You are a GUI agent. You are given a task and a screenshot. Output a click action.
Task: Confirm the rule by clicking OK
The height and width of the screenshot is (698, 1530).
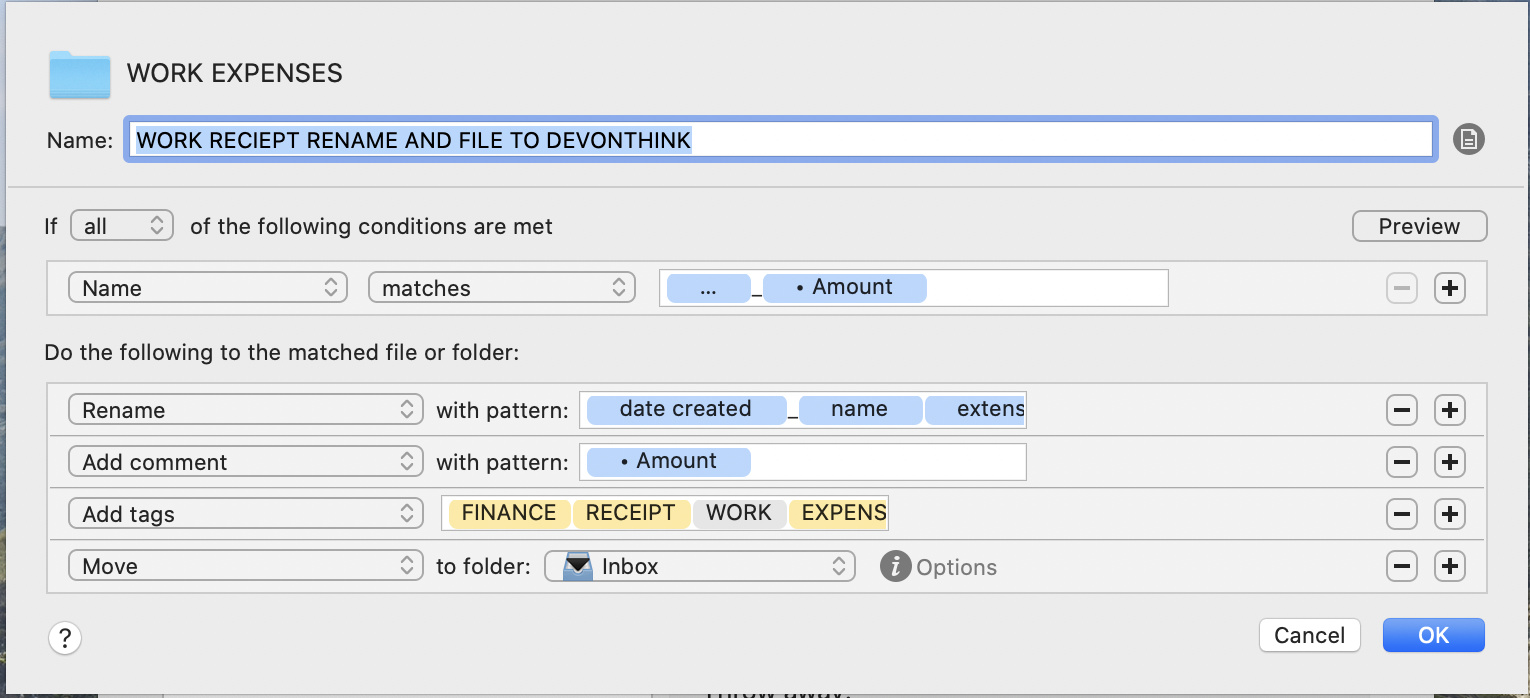[x=1433, y=635]
